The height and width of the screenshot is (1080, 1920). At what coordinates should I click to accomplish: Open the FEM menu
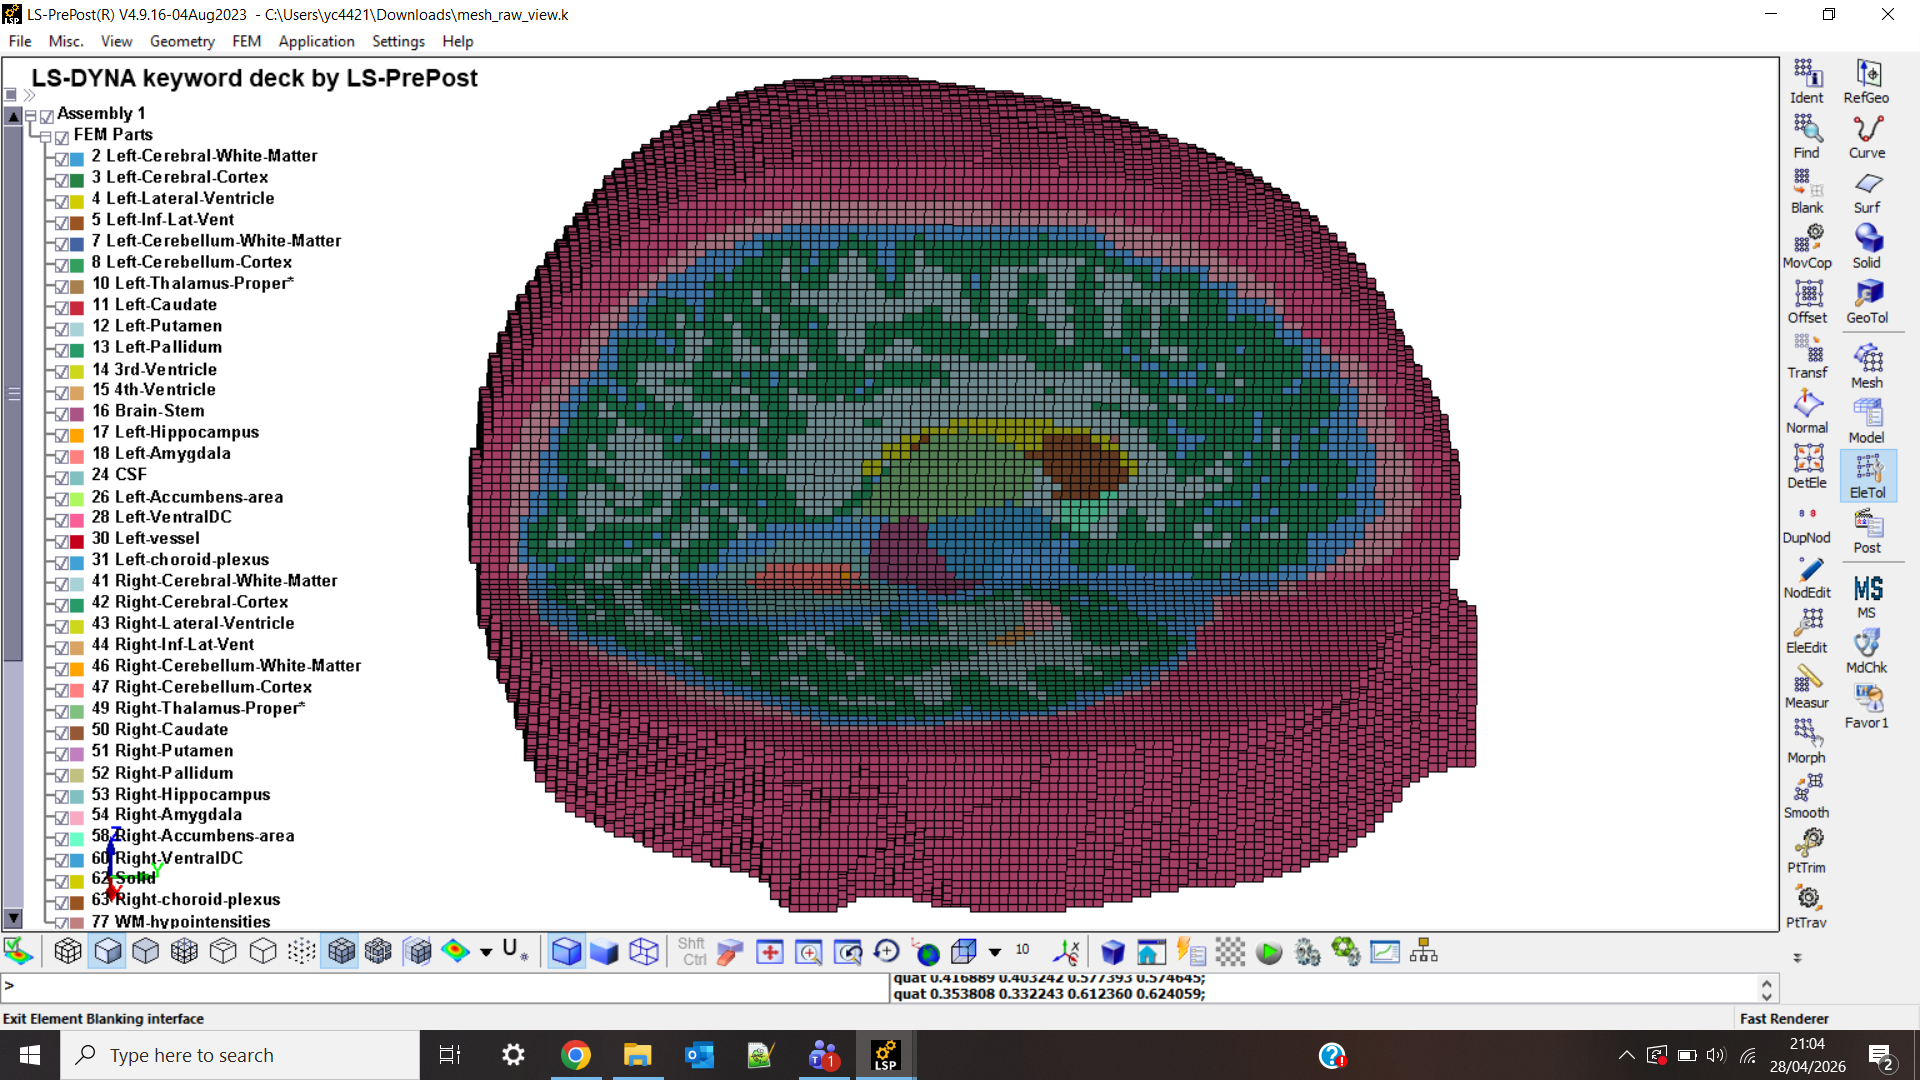pyautogui.click(x=246, y=41)
